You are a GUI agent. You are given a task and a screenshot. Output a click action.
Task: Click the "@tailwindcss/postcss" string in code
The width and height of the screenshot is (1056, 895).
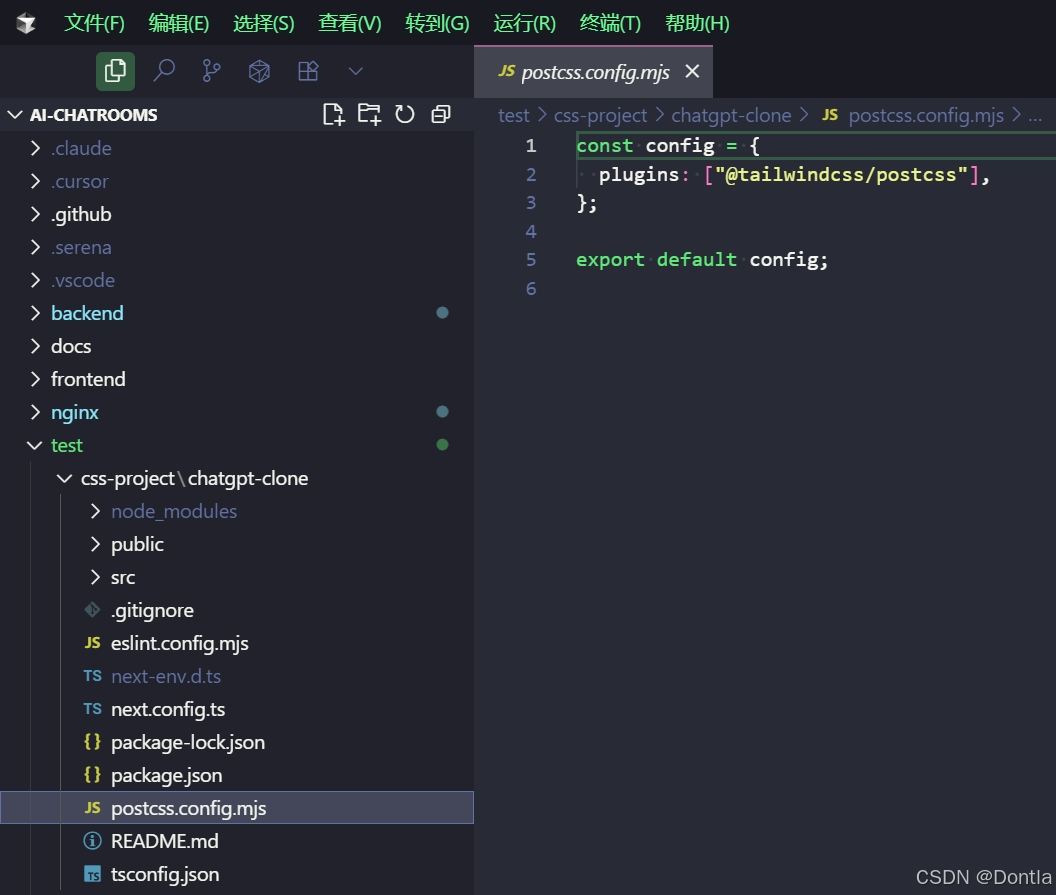[841, 174]
